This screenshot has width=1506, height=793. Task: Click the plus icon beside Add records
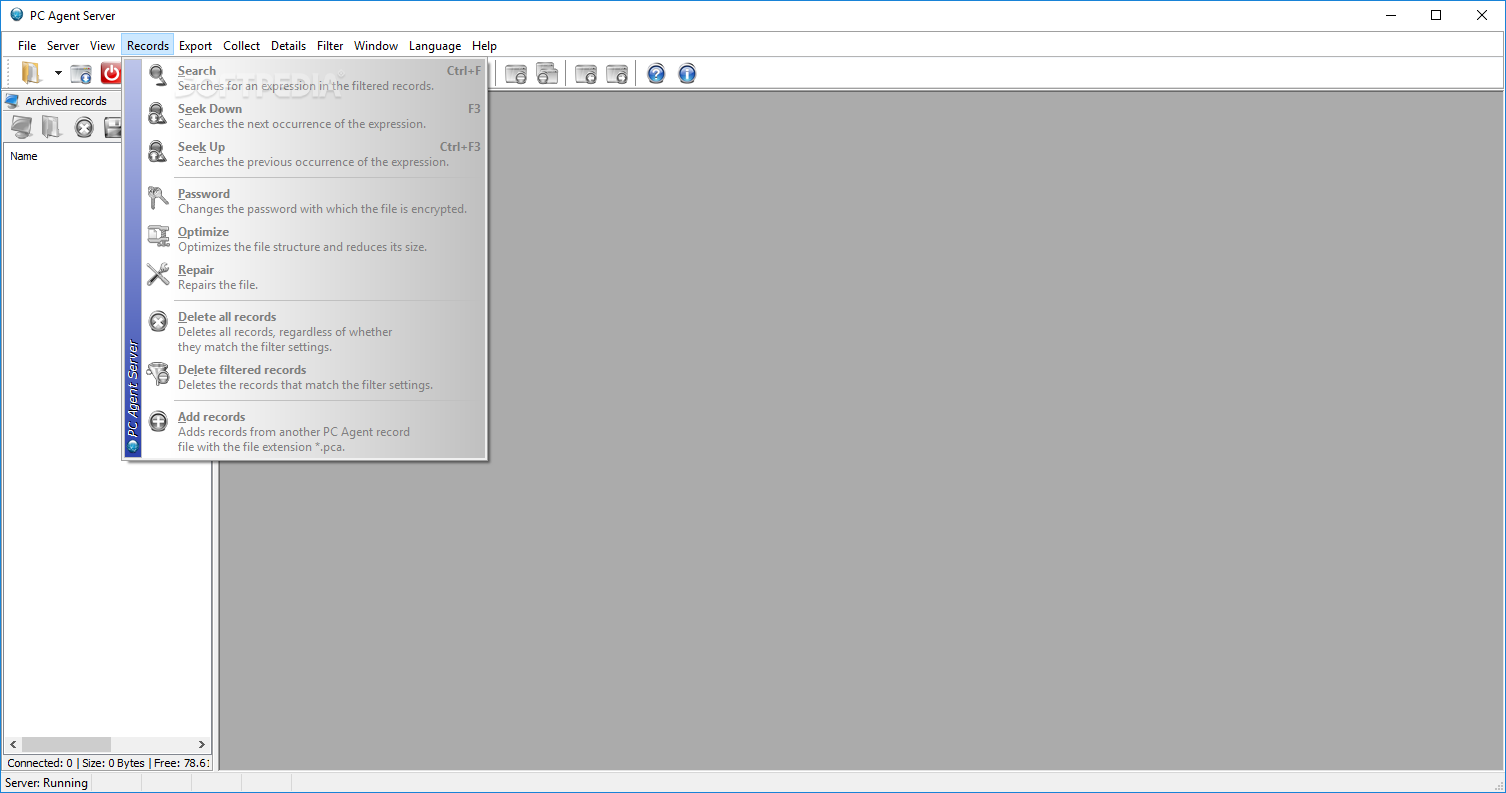coord(158,422)
